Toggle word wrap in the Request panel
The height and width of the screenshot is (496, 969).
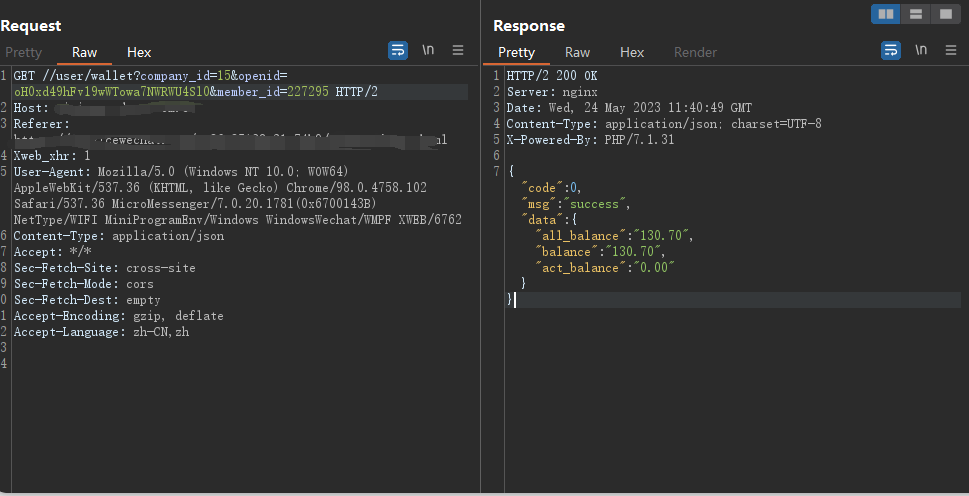pyautogui.click(x=398, y=50)
